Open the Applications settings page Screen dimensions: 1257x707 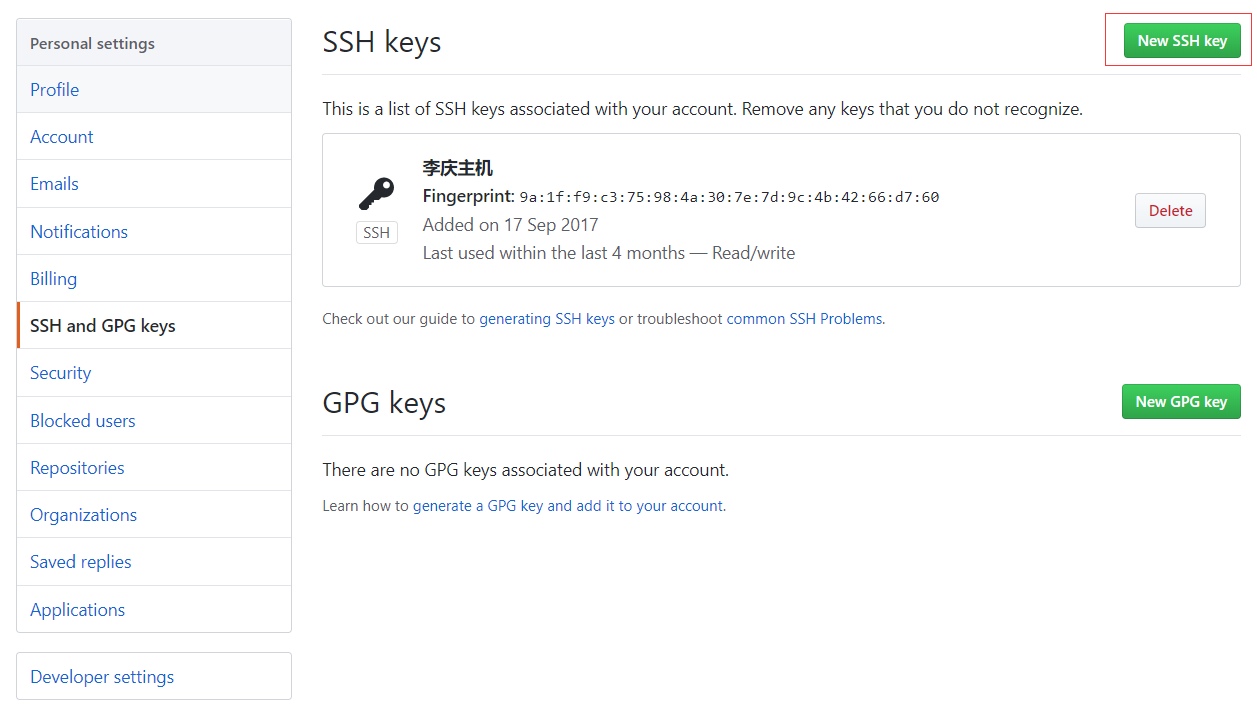pyautogui.click(x=78, y=610)
